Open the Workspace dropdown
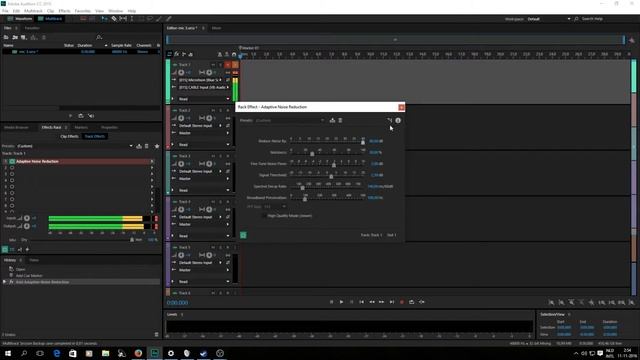Image resolution: width=640 pixels, height=360 pixels. pyautogui.click(x=549, y=19)
